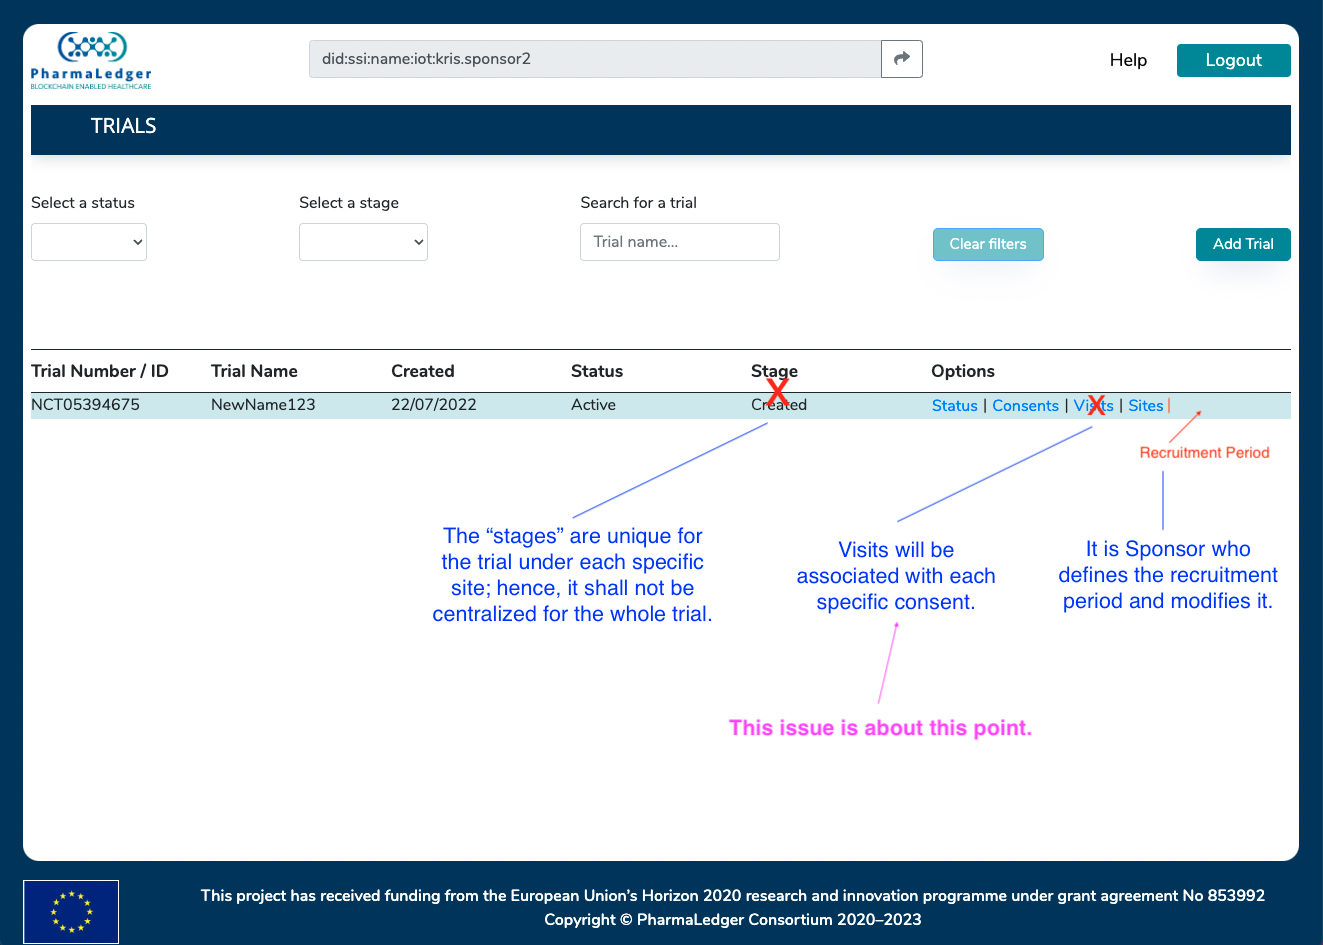
Task: Click the Logout button
Action: pos(1233,60)
